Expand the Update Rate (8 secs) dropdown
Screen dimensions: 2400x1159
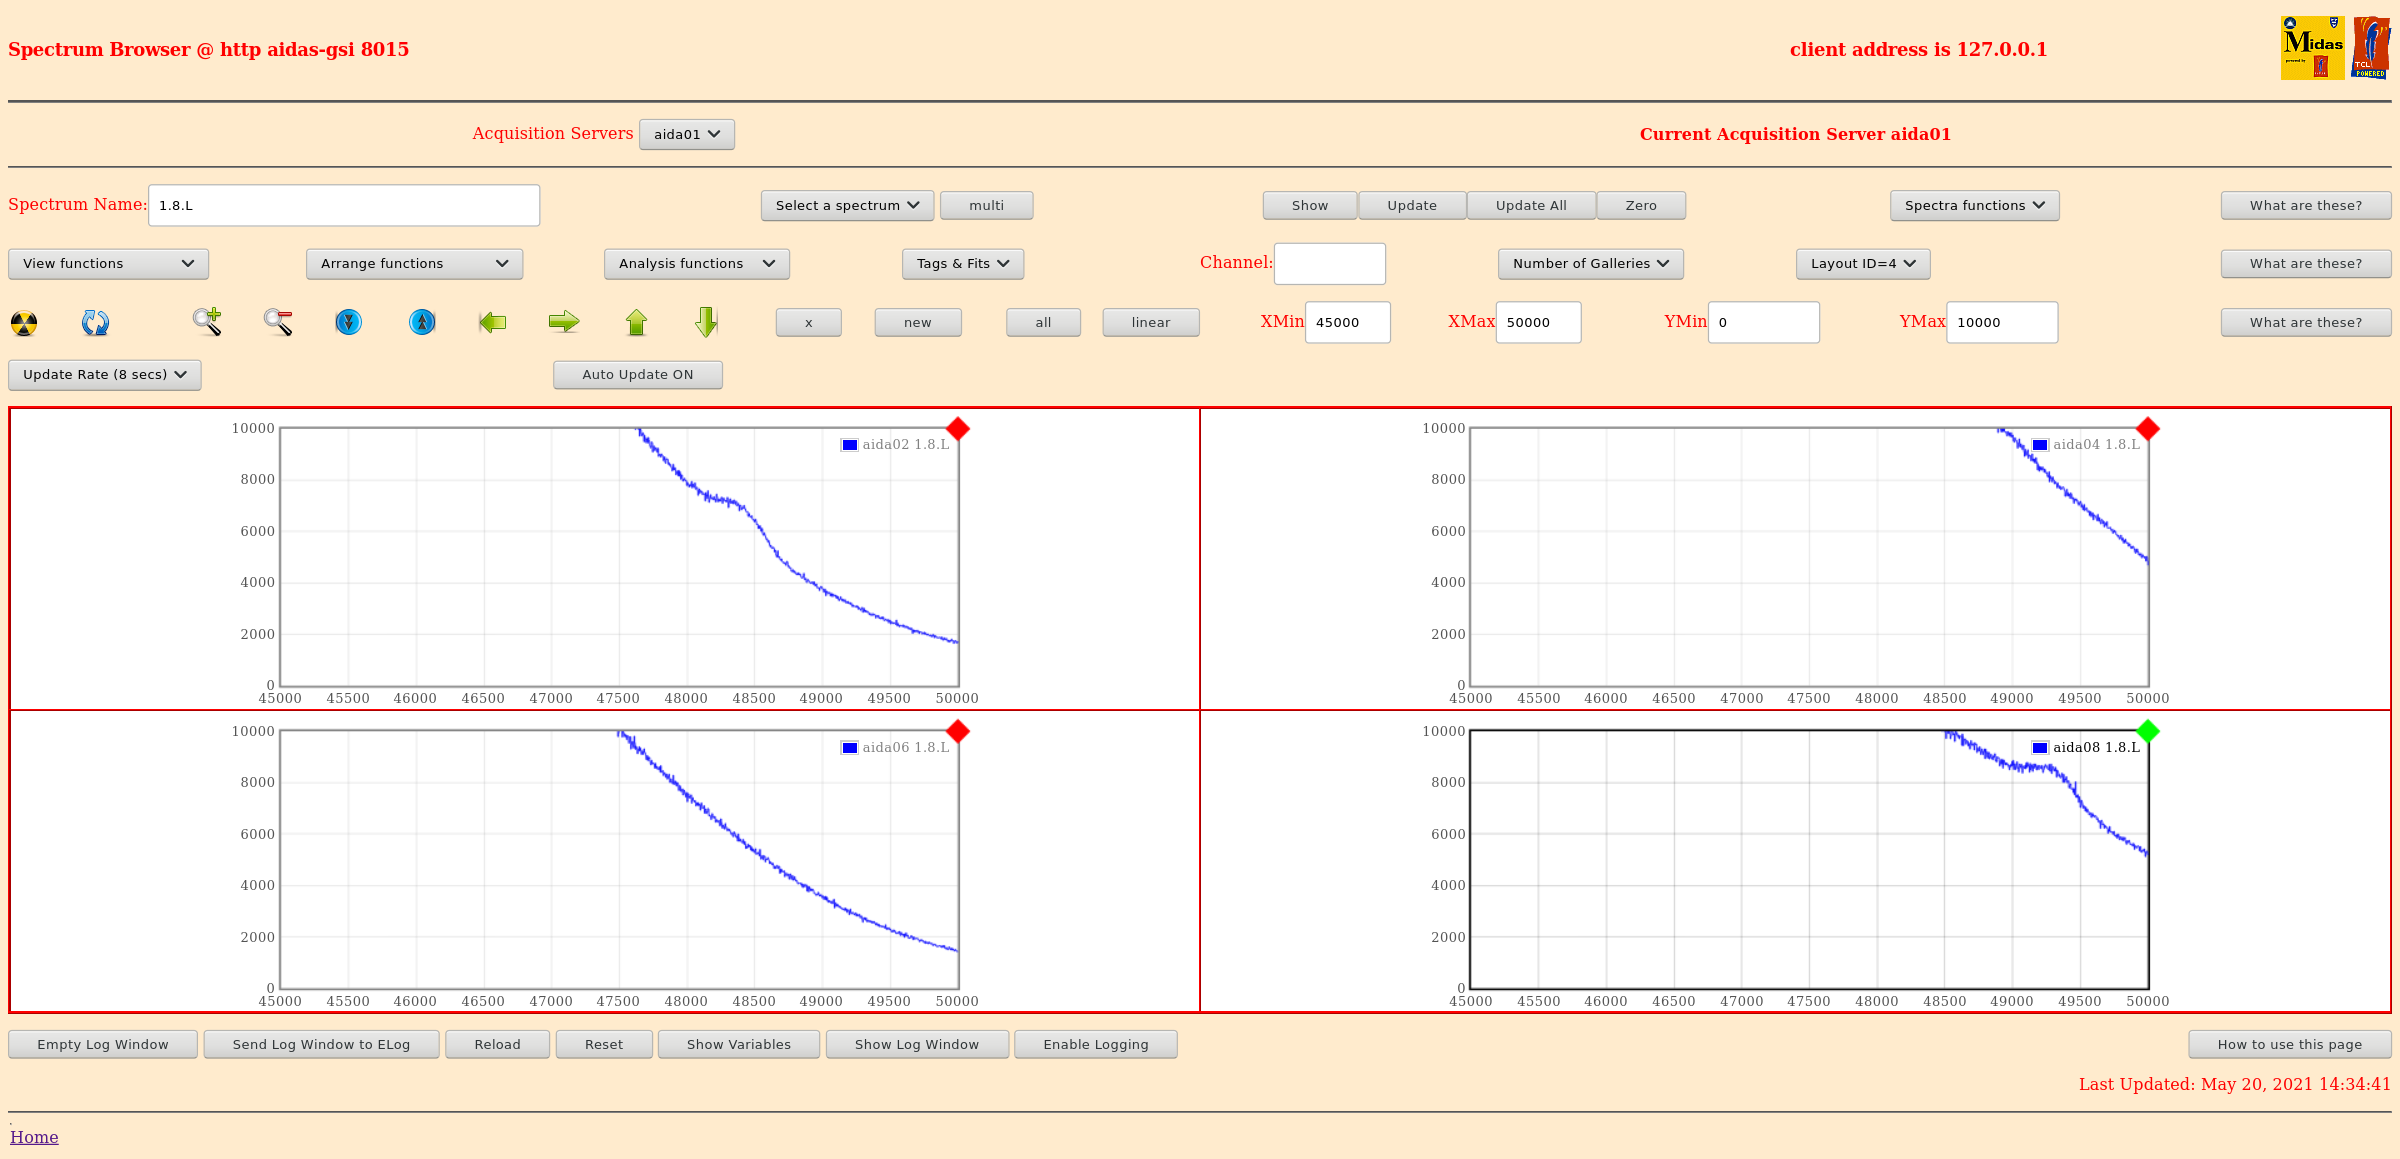(105, 375)
